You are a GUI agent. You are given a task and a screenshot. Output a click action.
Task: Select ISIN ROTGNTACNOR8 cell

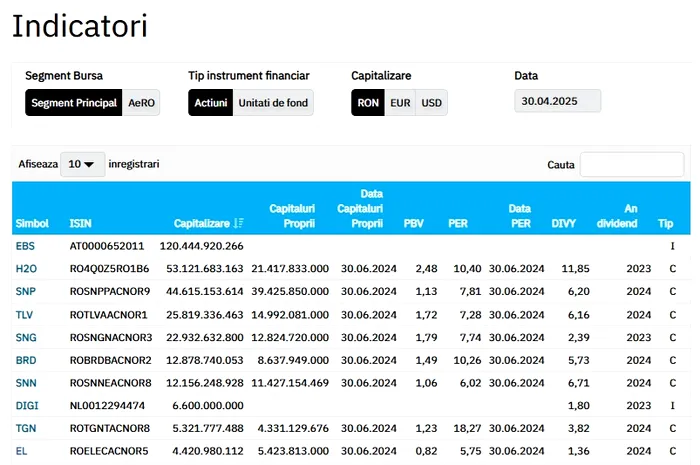(110, 428)
